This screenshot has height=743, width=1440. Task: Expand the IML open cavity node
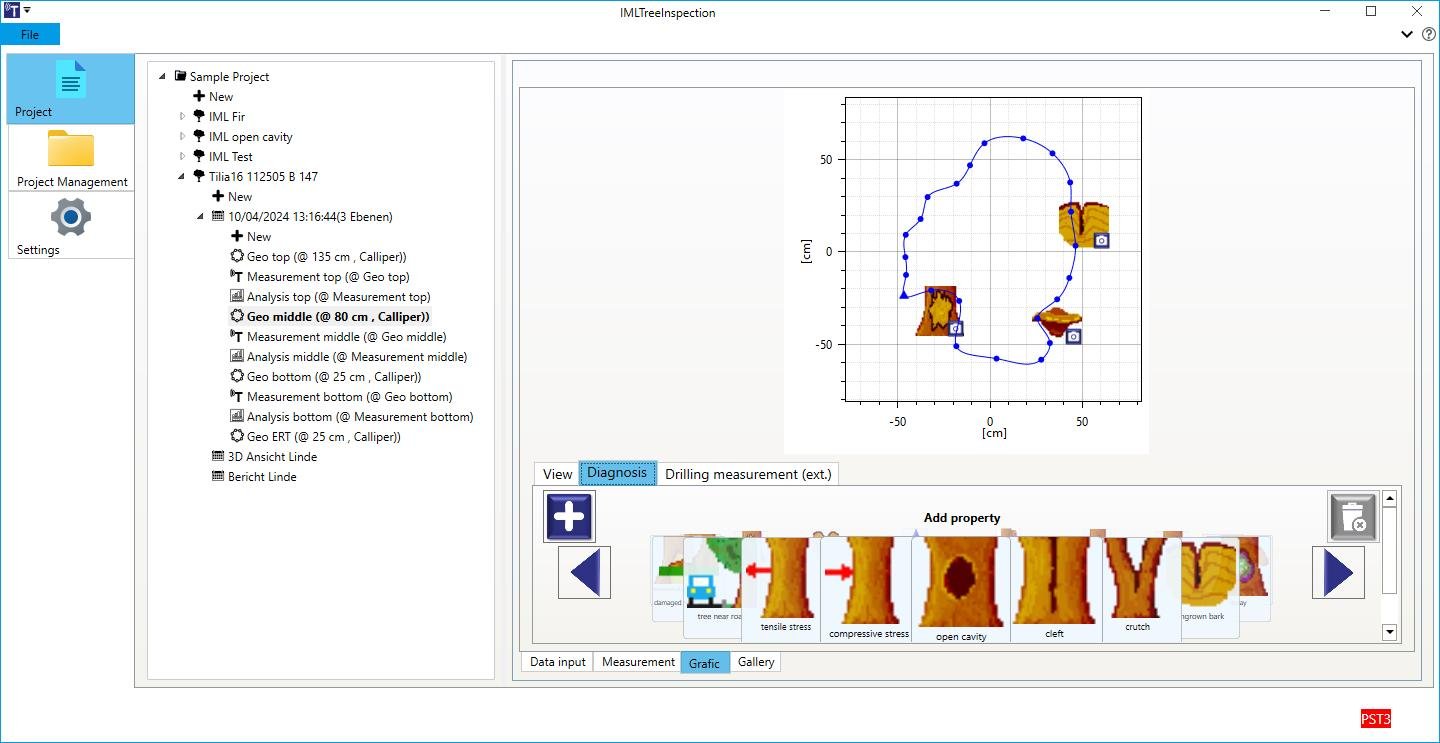pos(183,137)
